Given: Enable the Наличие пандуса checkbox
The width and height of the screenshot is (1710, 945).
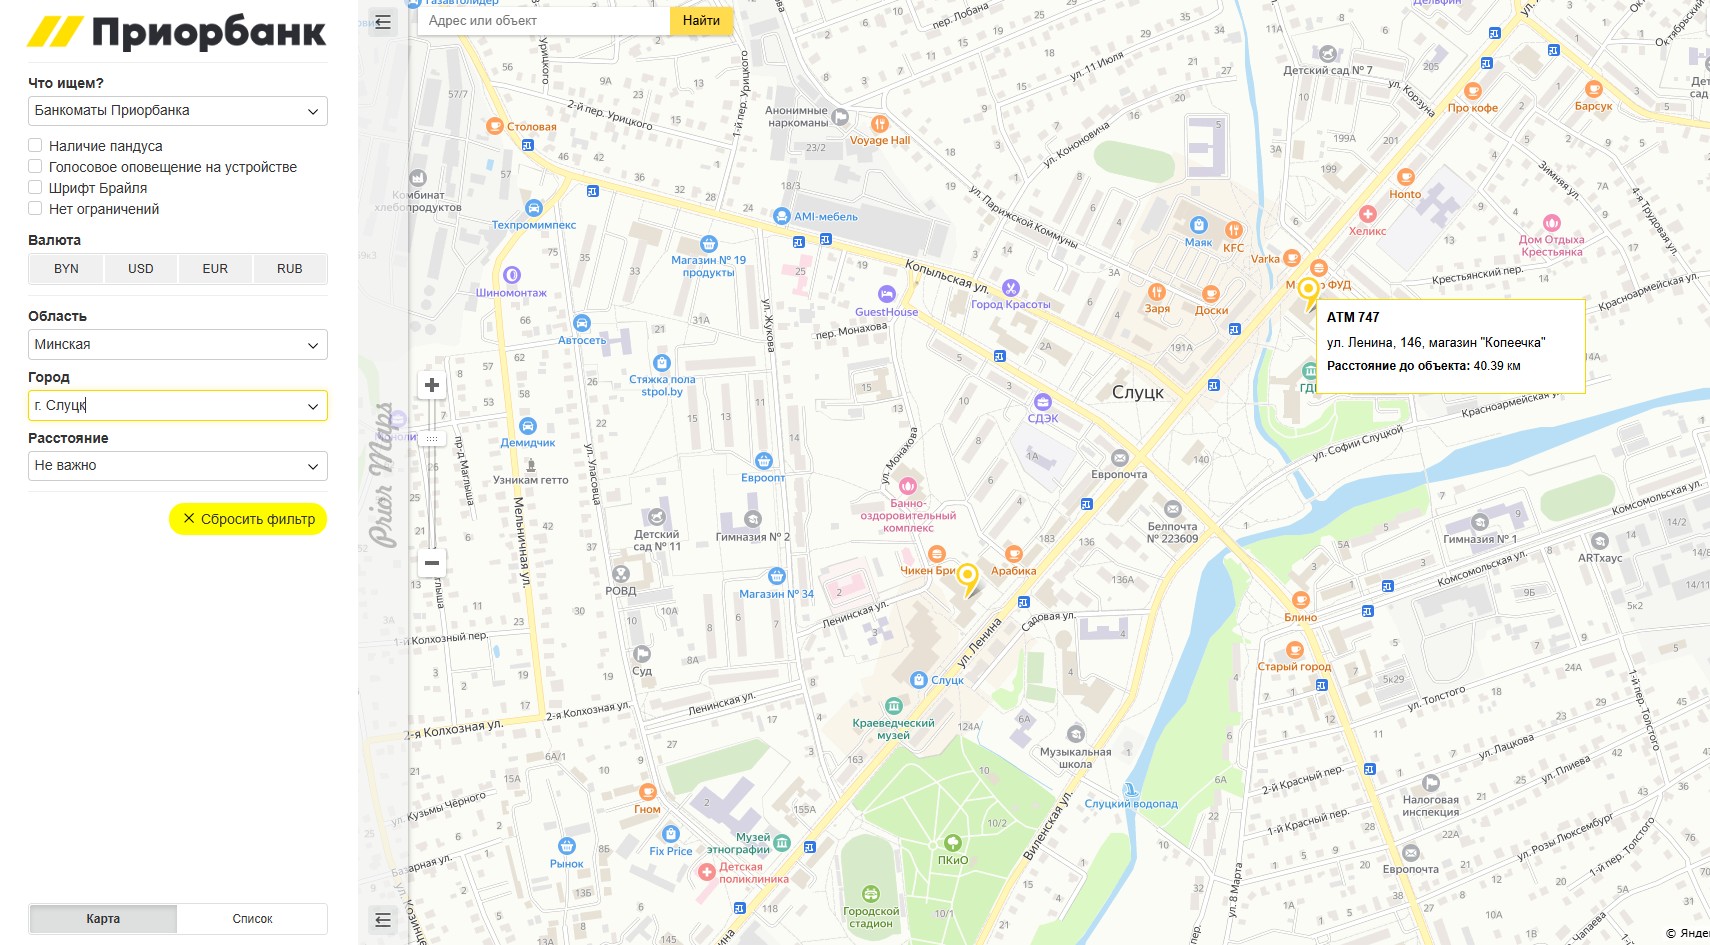Looking at the screenshot, I should [35, 146].
